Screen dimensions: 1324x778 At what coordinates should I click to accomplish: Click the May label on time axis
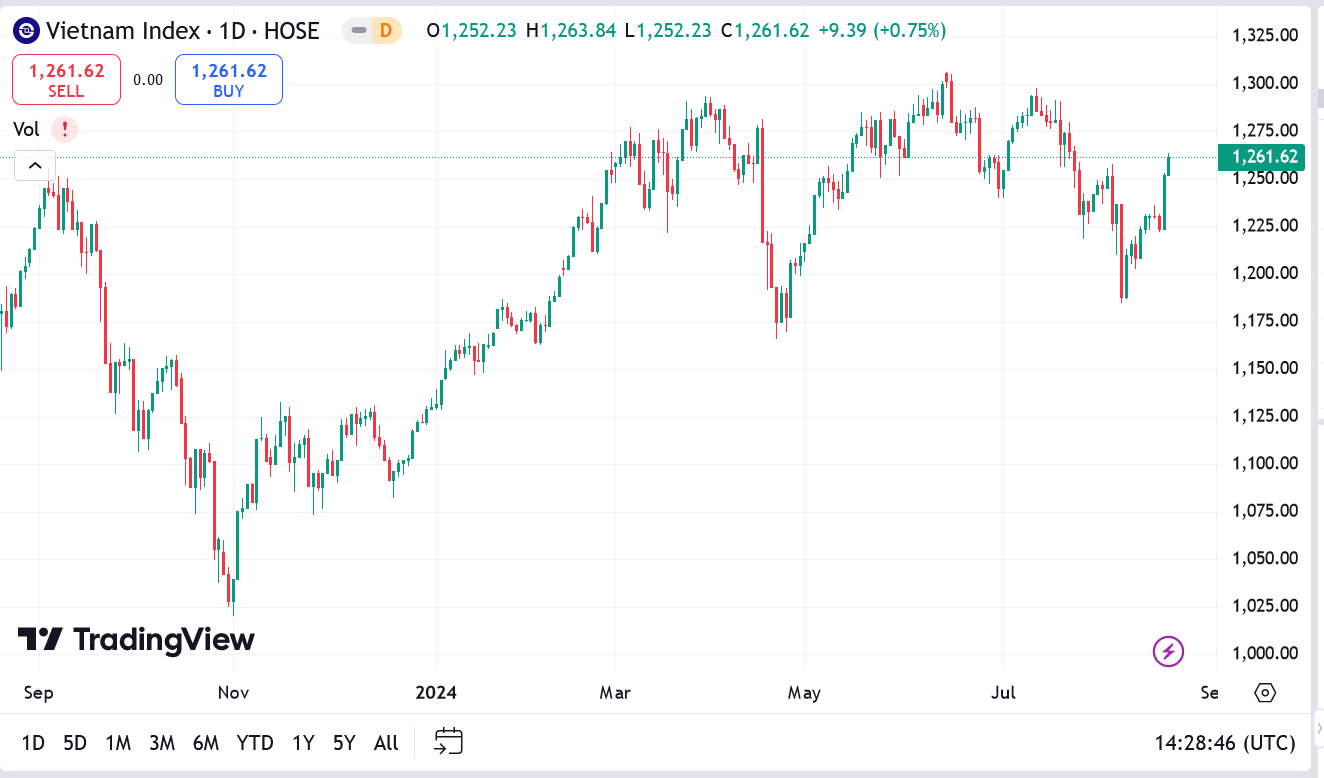pyautogui.click(x=804, y=692)
